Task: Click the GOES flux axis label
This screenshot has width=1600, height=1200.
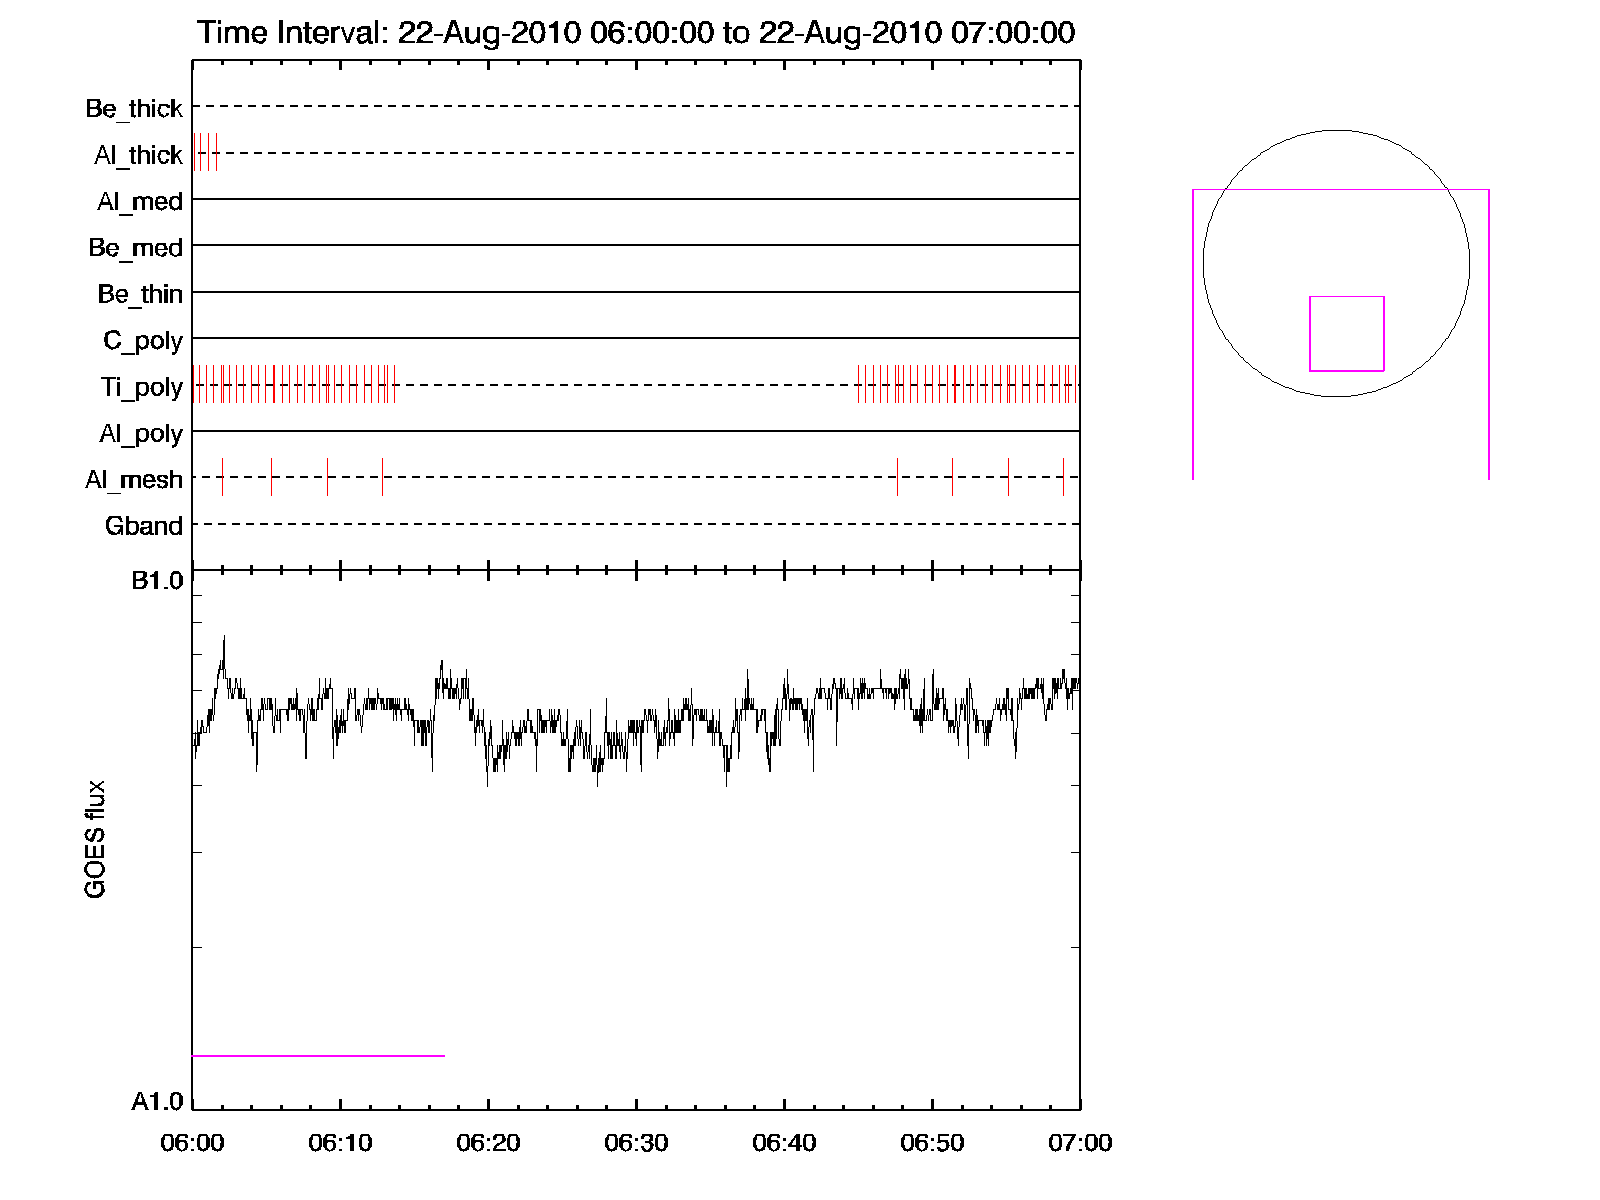Action: [95, 839]
